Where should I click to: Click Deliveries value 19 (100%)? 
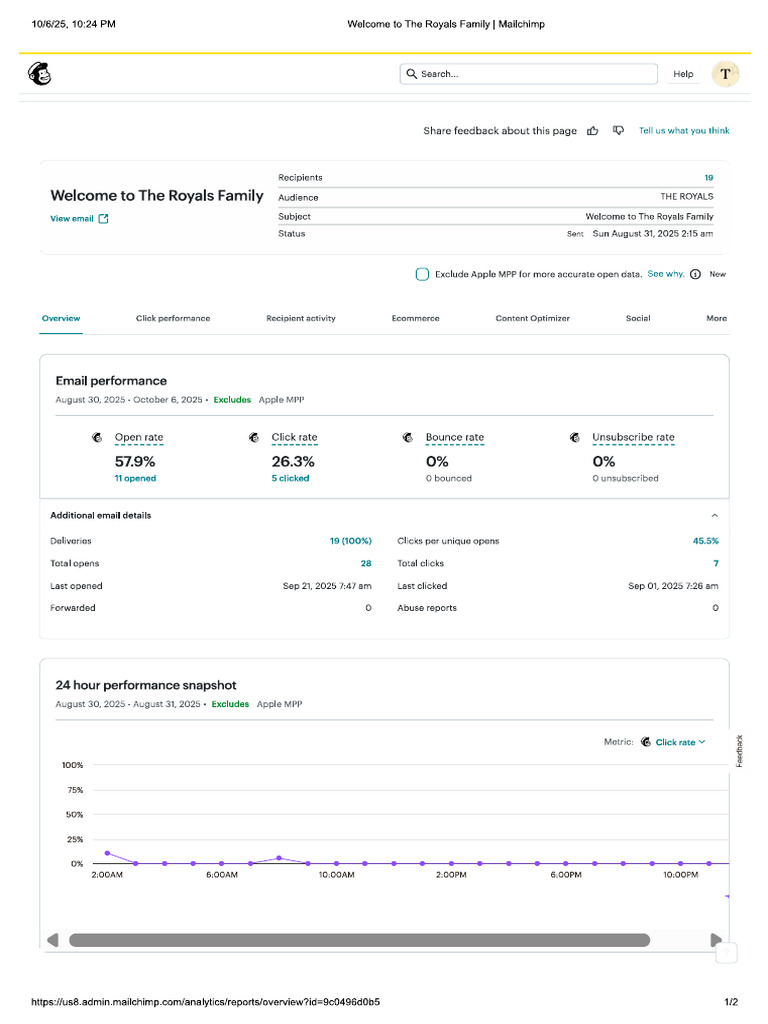point(351,541)
